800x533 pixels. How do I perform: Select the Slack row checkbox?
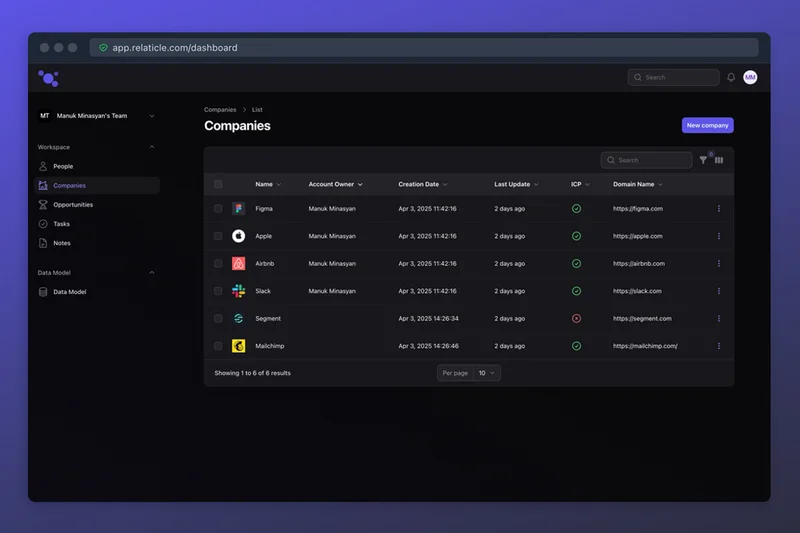coord(218,291)
